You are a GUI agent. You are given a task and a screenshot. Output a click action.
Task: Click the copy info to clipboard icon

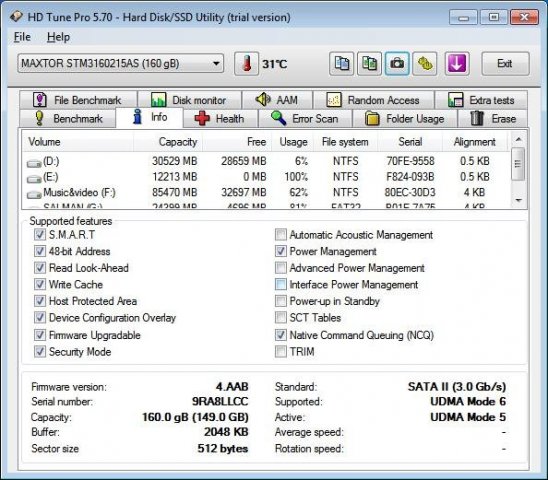click(341, 64)
